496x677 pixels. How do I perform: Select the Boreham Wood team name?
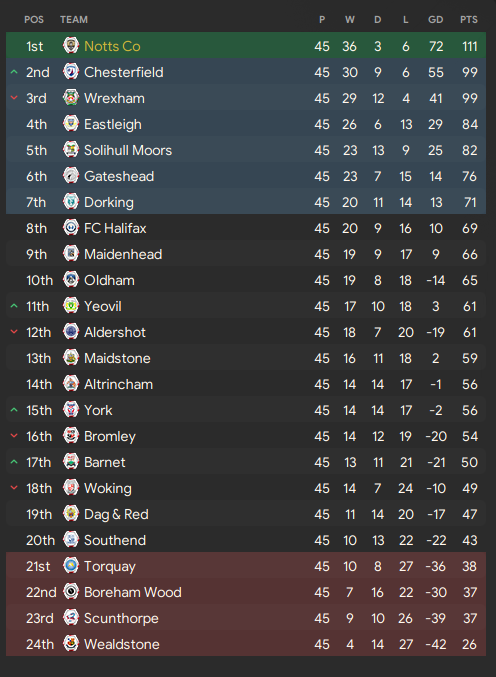coord(133,592)
